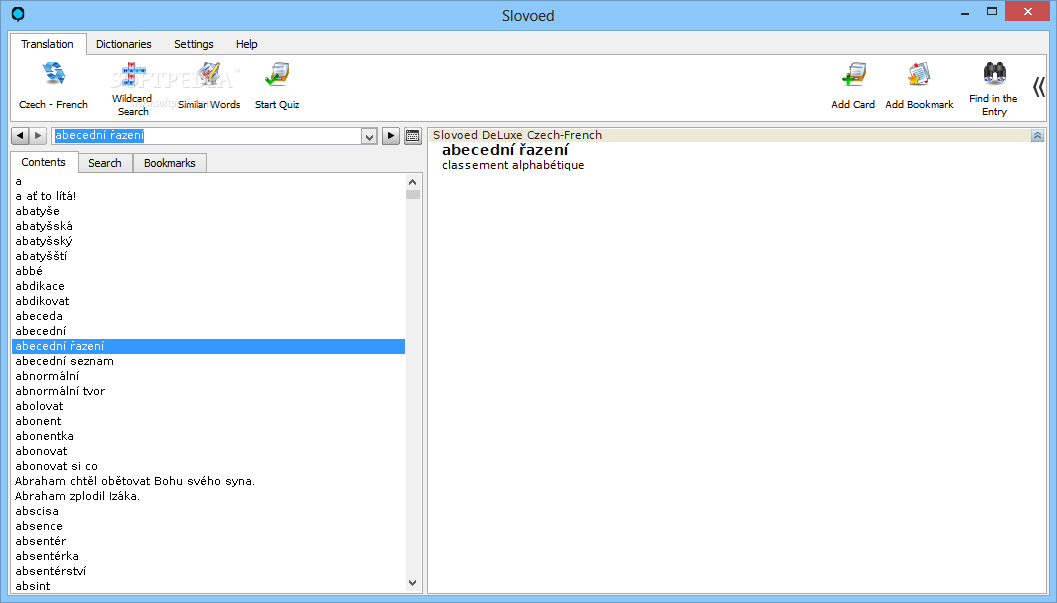Click Add Card icon

coord(853,85)
